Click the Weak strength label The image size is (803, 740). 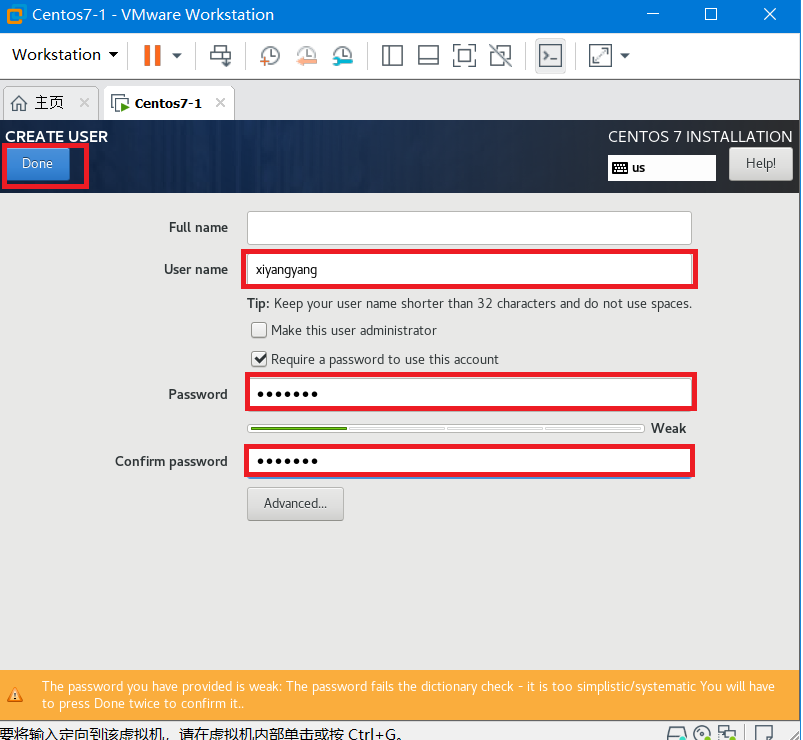(668, 428)
